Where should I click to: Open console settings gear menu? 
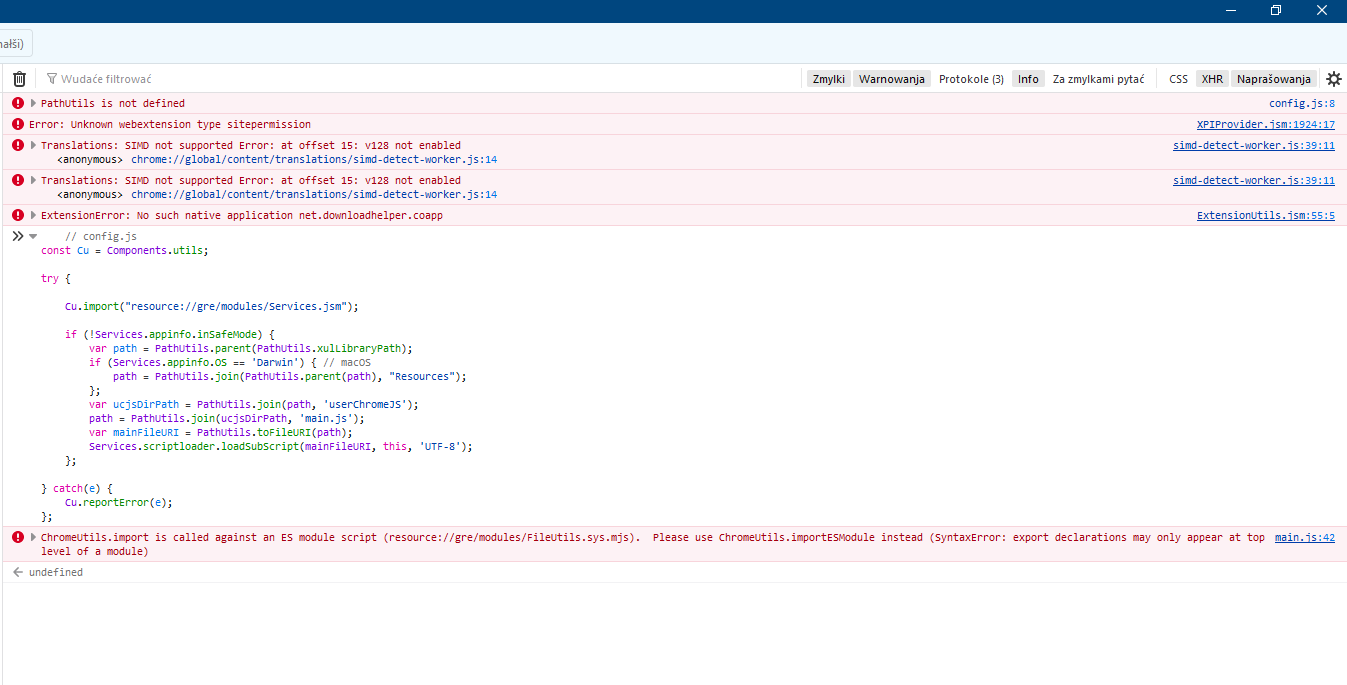coord(1333,79)
